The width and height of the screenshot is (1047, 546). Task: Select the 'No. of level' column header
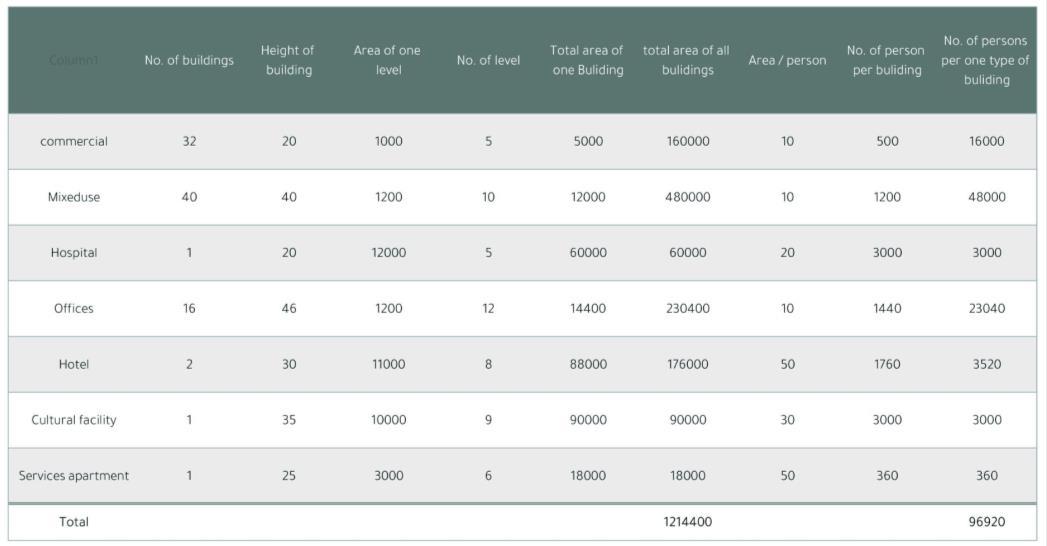(488, 60)
